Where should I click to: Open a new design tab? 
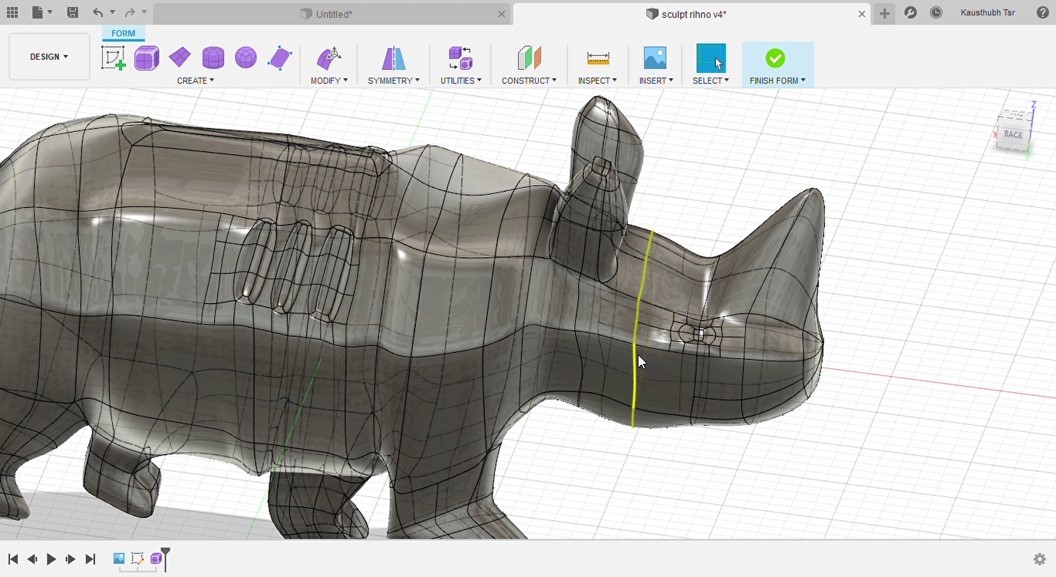[x=884, y=13]
